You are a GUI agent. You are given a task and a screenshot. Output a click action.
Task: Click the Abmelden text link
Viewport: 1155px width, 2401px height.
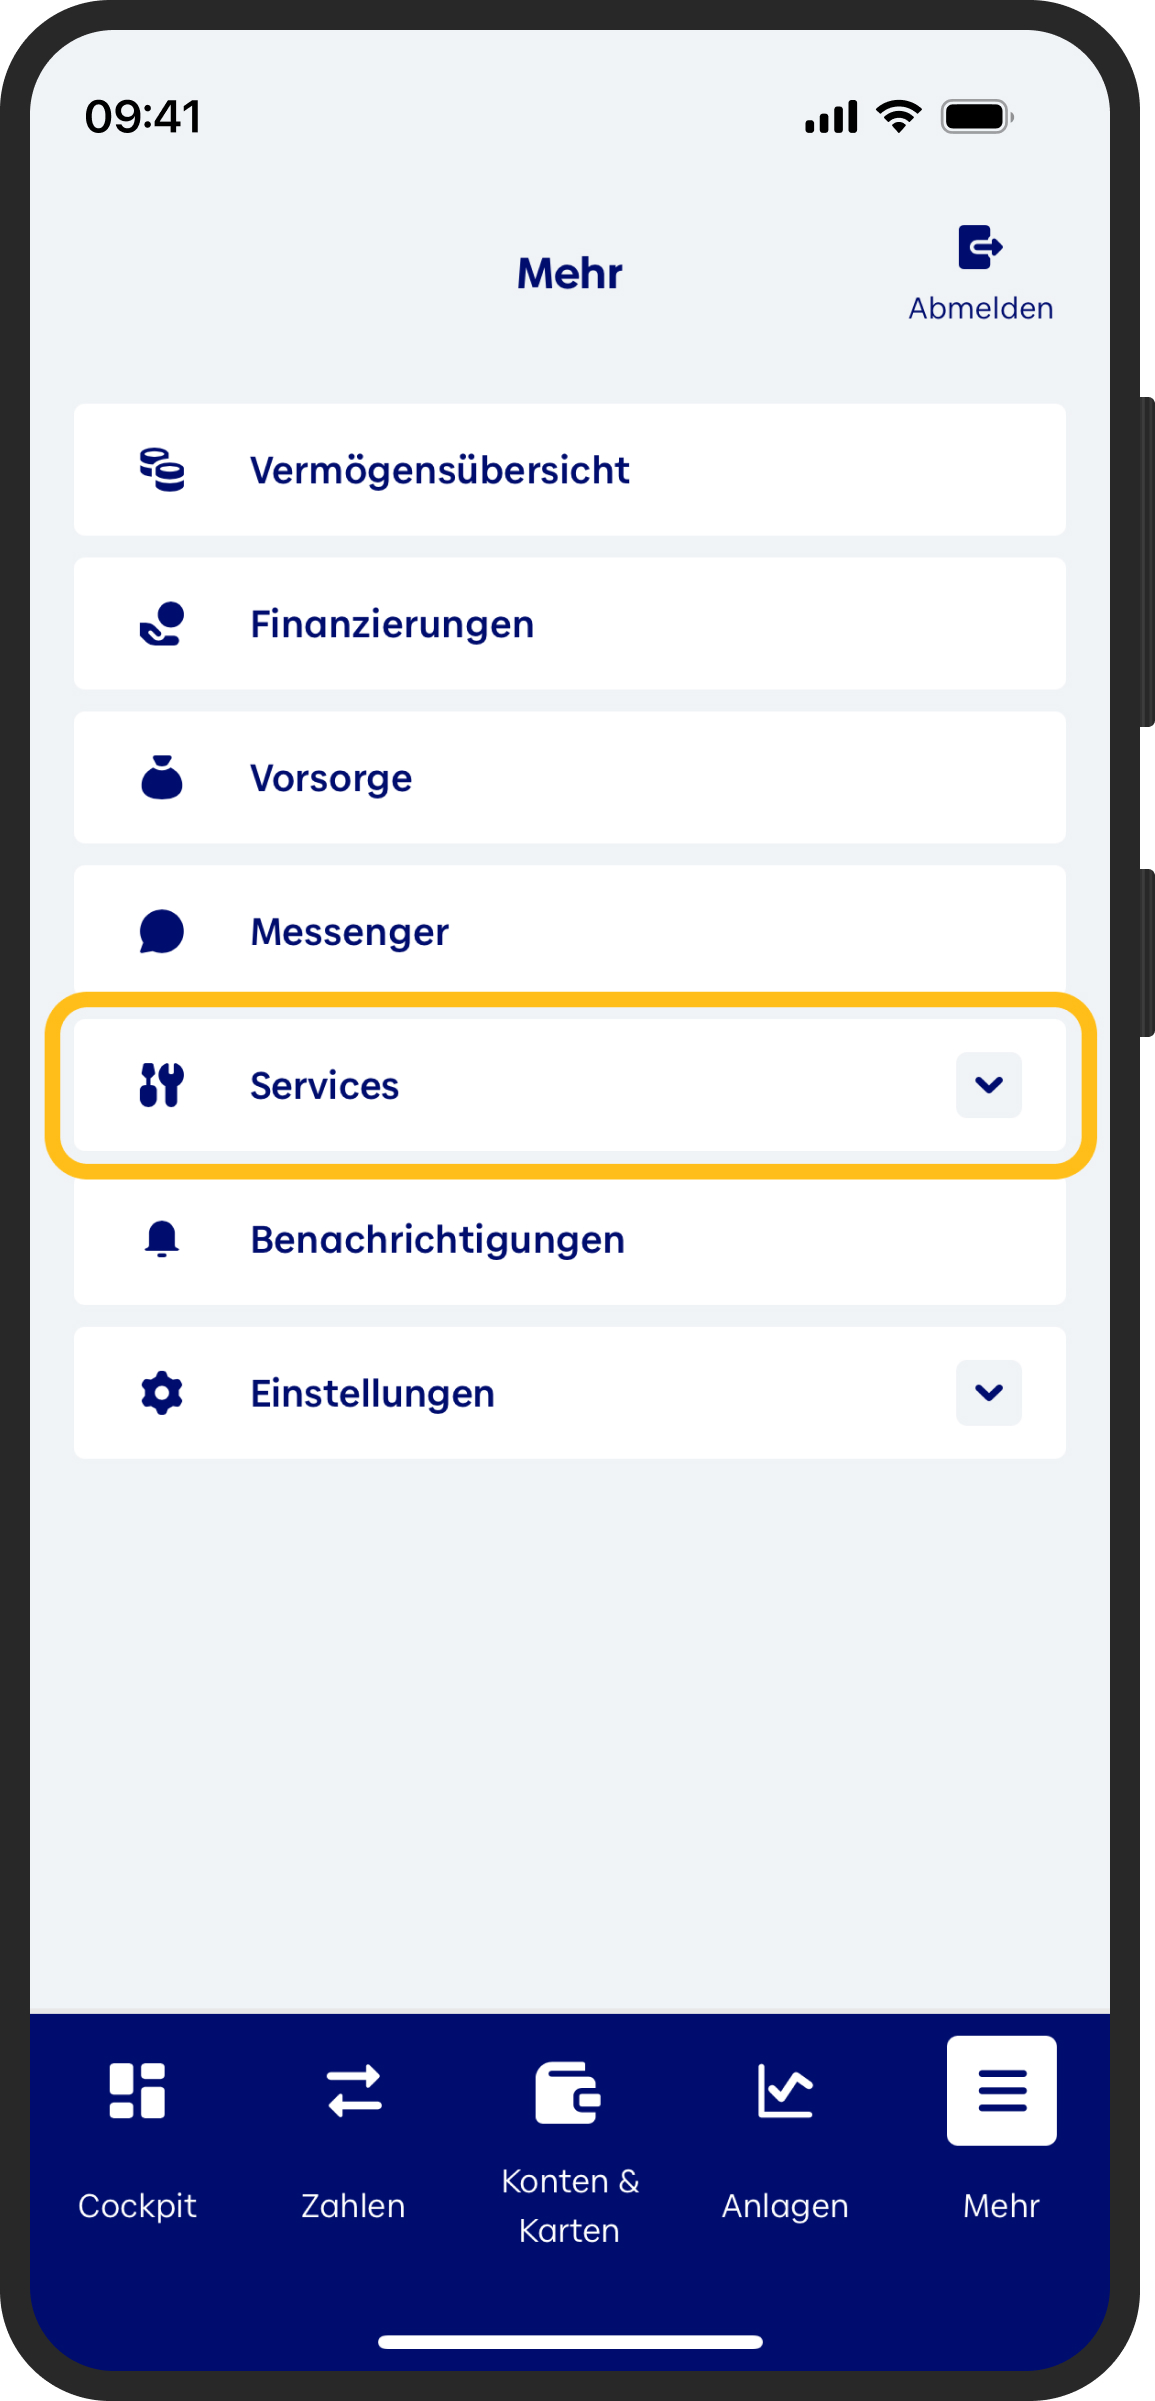pos(980,308)
